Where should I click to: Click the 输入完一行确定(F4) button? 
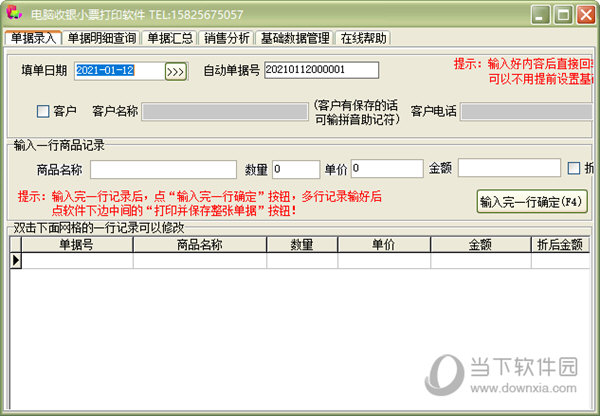(532, 201)
